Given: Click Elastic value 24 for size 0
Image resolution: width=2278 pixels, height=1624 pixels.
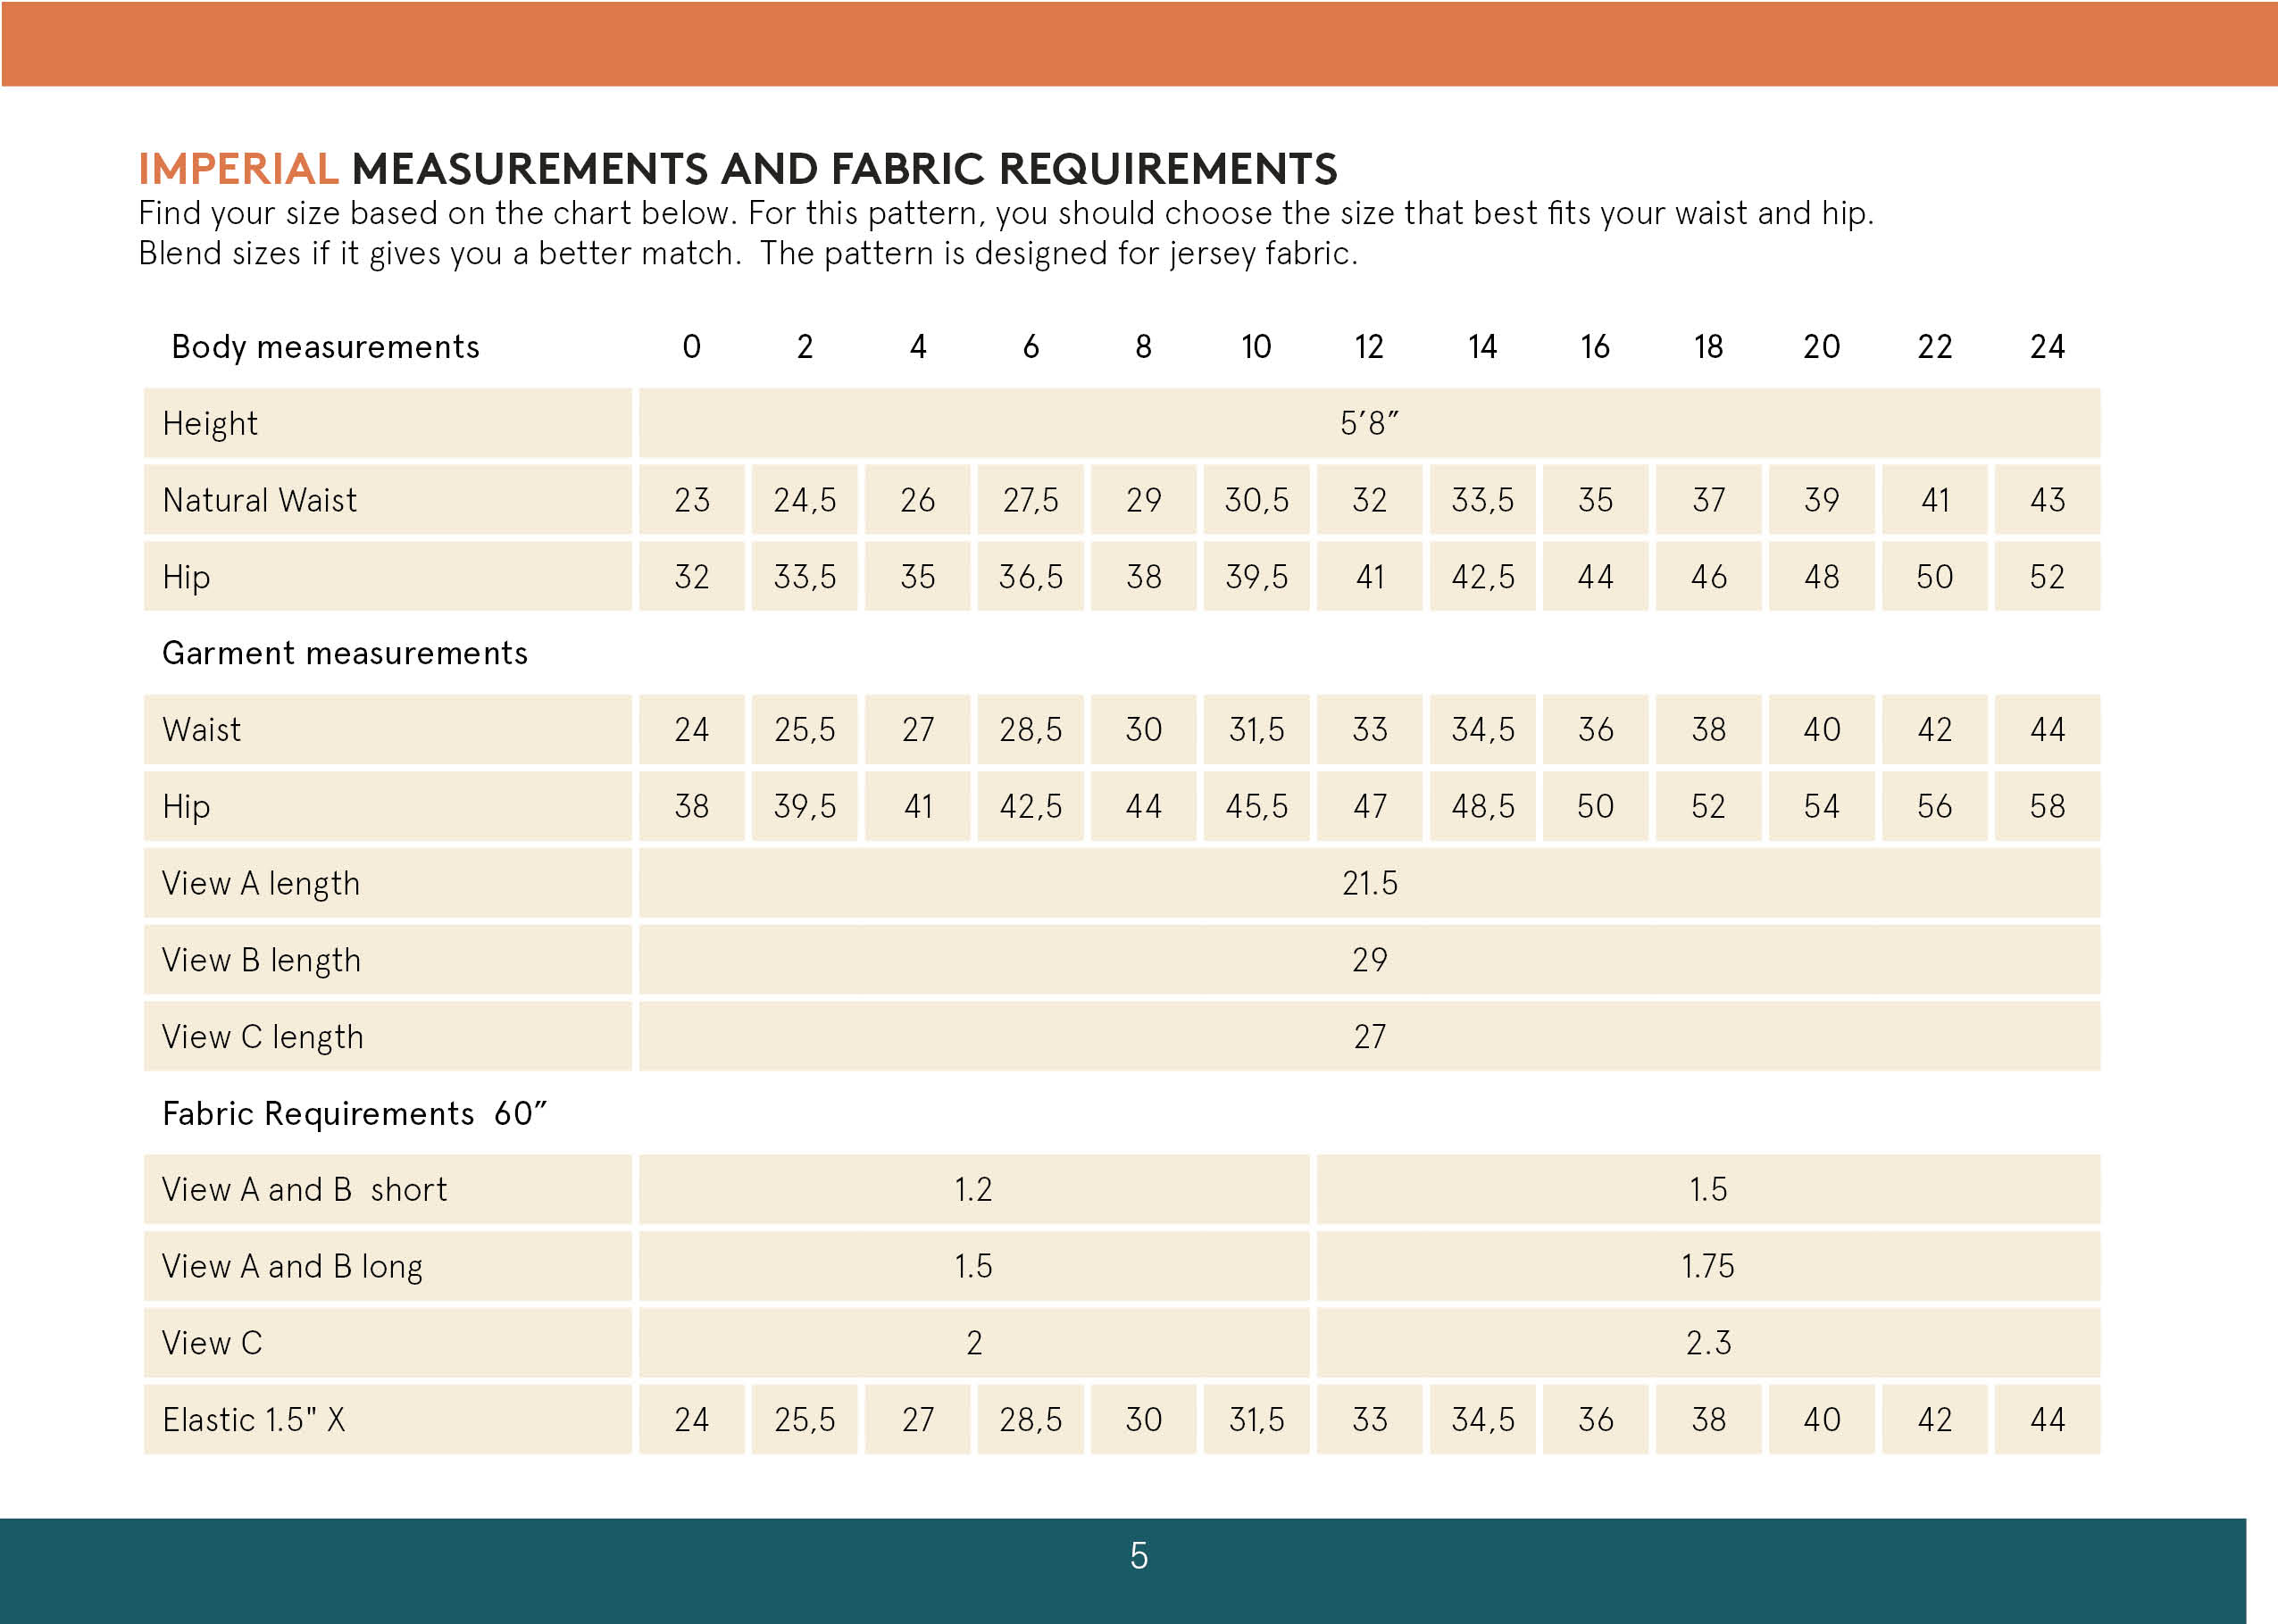Looking at the screenshot, I should pos(692,1420).
